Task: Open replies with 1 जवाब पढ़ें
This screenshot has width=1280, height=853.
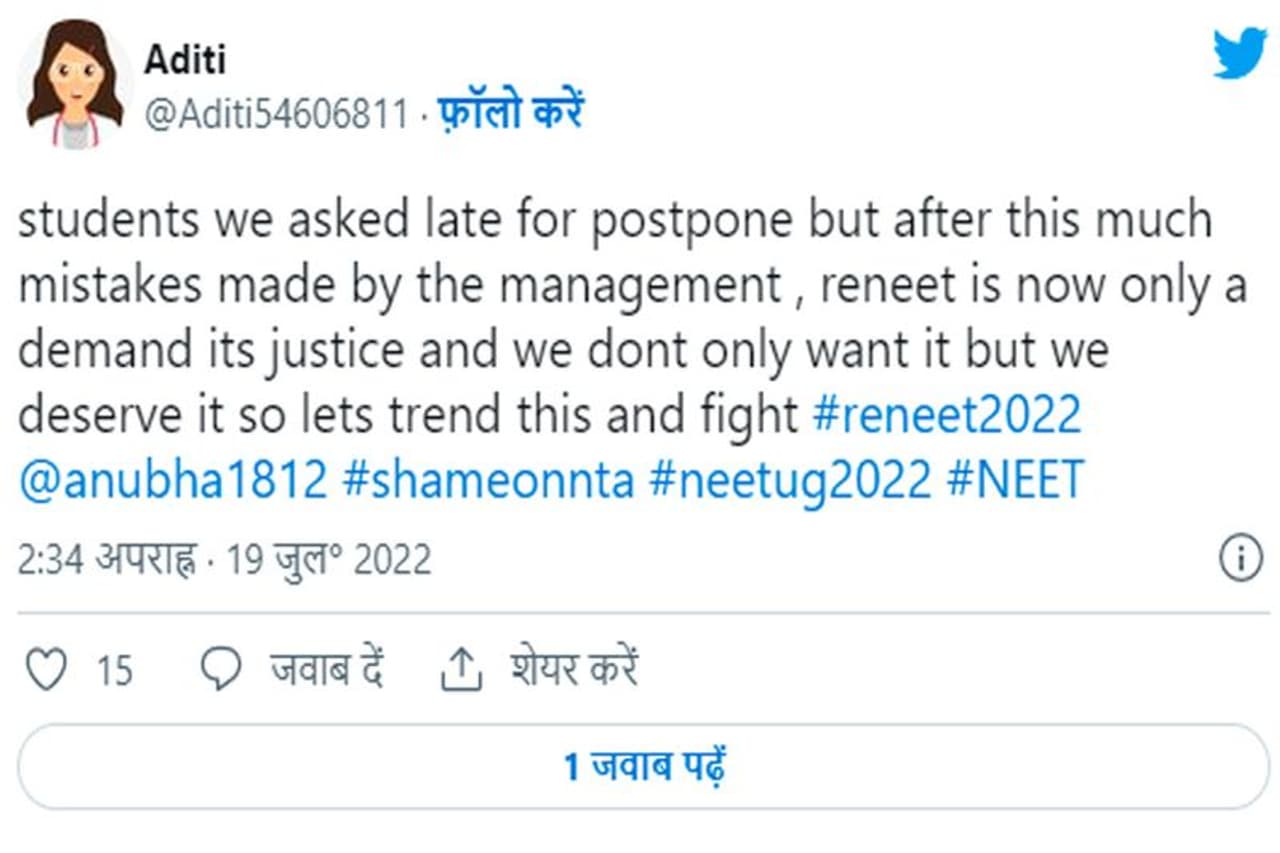Action: (x=644, y=767)
